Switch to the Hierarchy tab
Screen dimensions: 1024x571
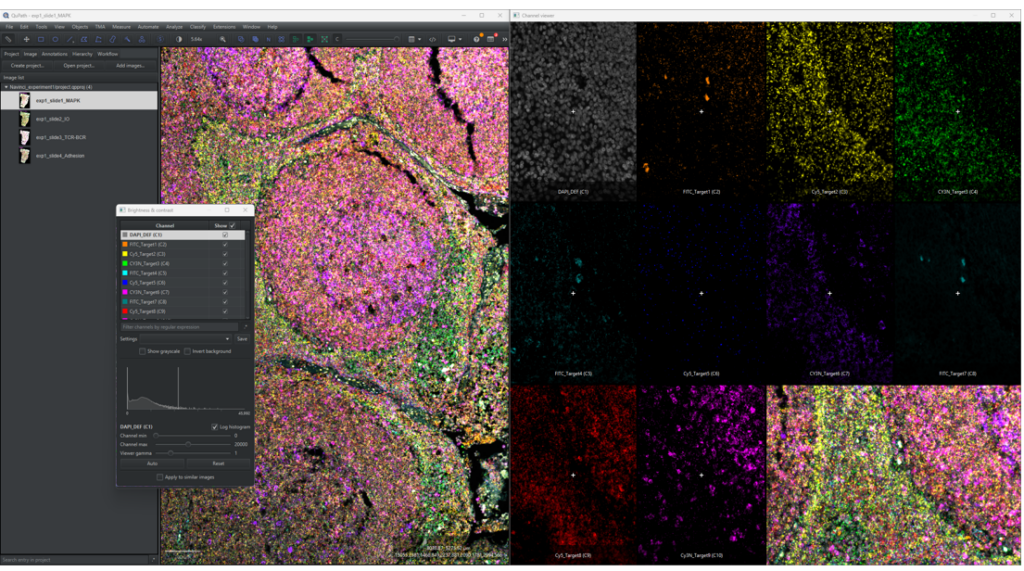(x=82, y=54)
